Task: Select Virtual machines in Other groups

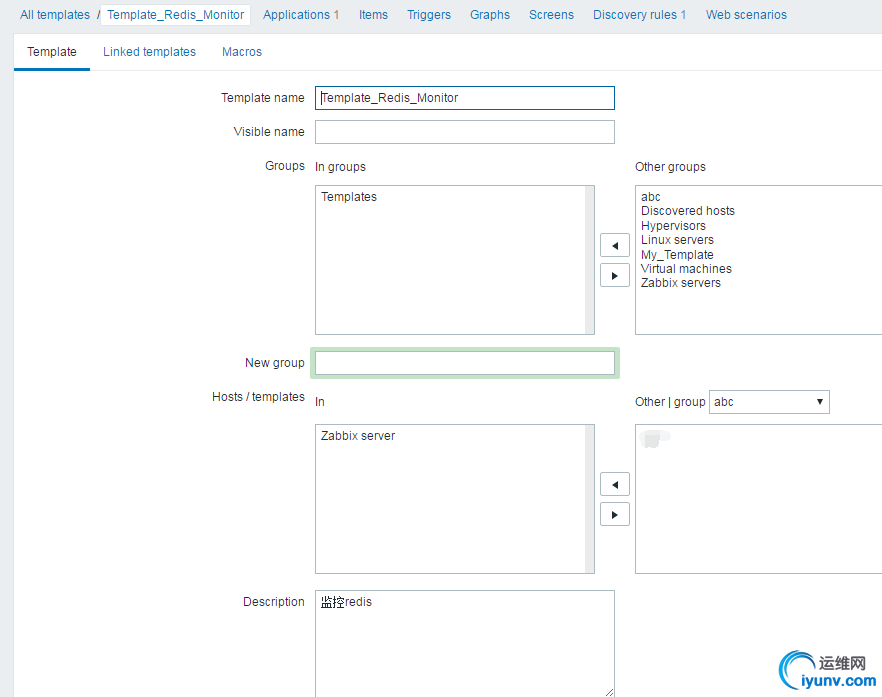Action: pos(686,268)
